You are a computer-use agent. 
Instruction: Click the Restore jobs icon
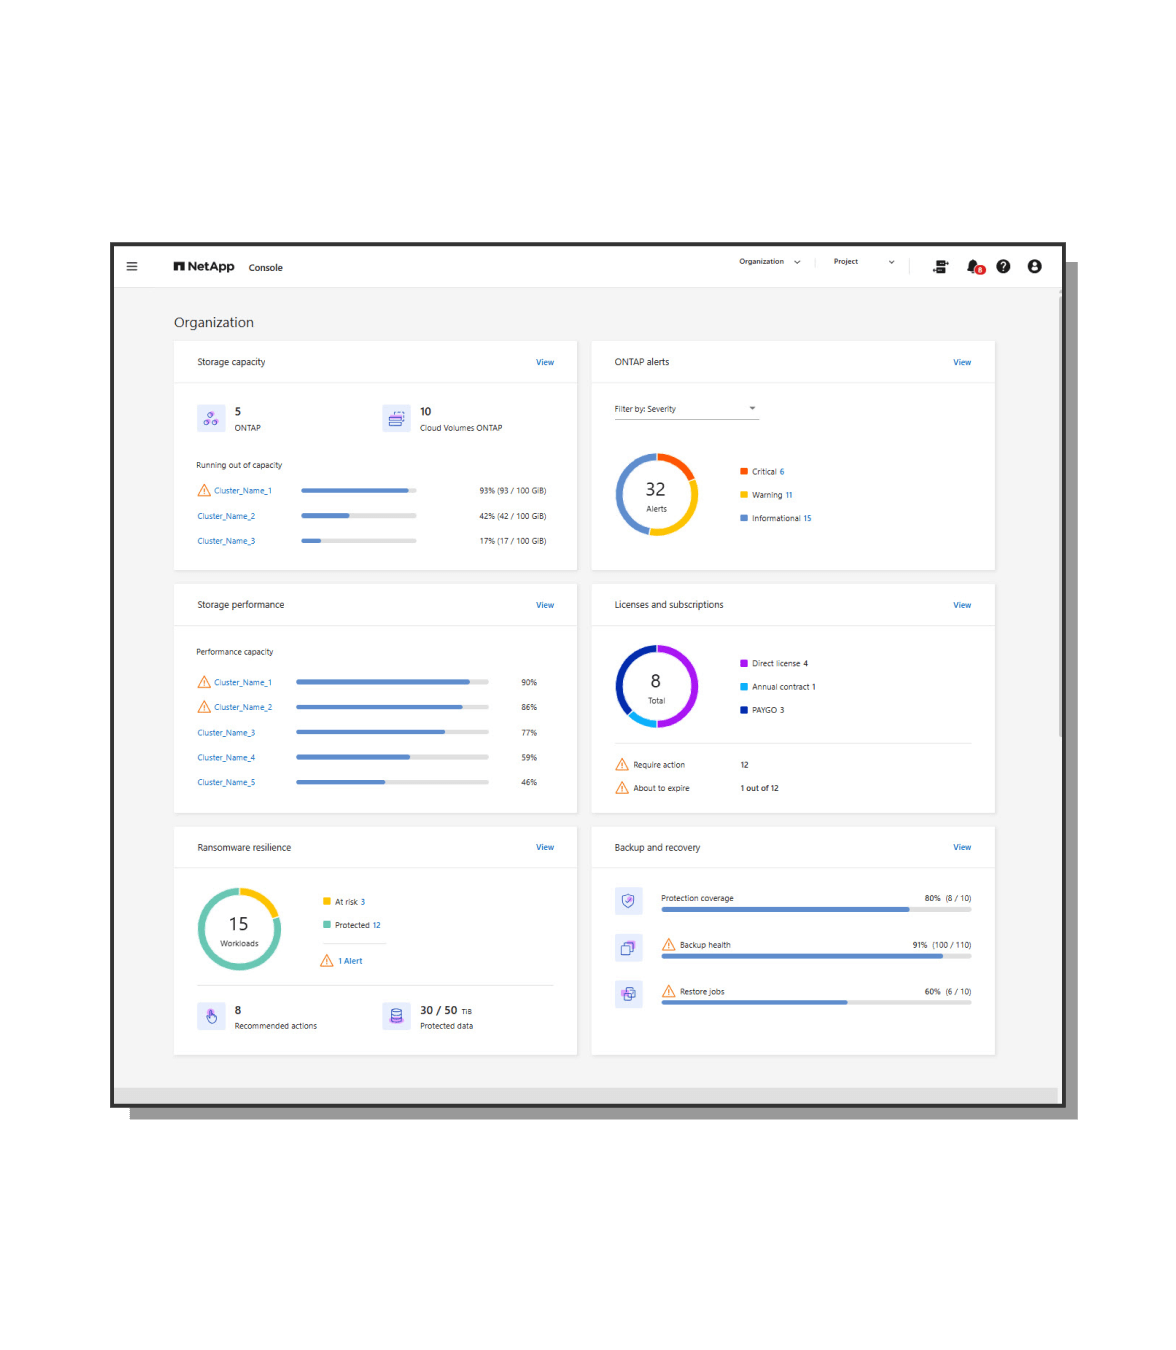coord(629,994)
